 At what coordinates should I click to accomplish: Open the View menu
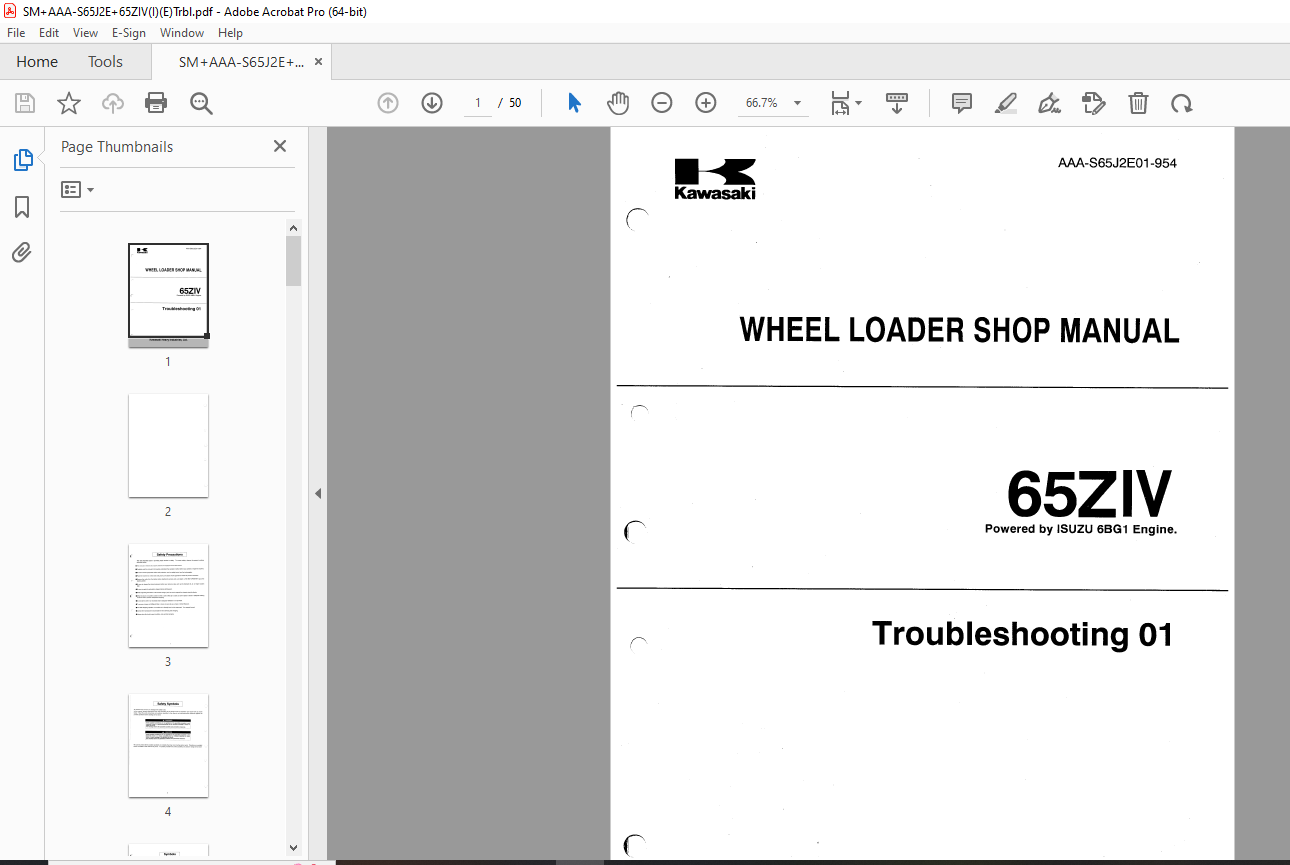(86, 33)
